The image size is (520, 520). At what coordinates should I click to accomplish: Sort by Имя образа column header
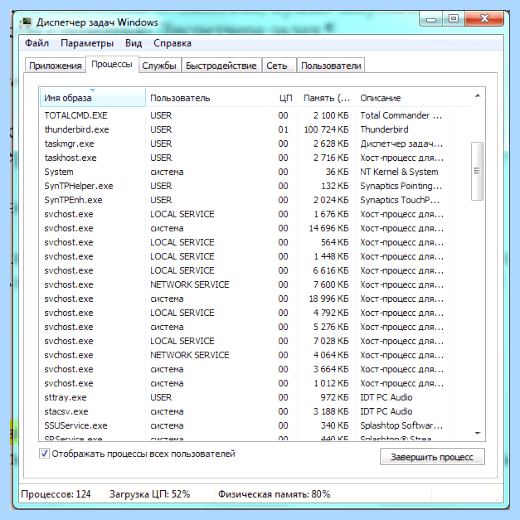click(93, 98)
